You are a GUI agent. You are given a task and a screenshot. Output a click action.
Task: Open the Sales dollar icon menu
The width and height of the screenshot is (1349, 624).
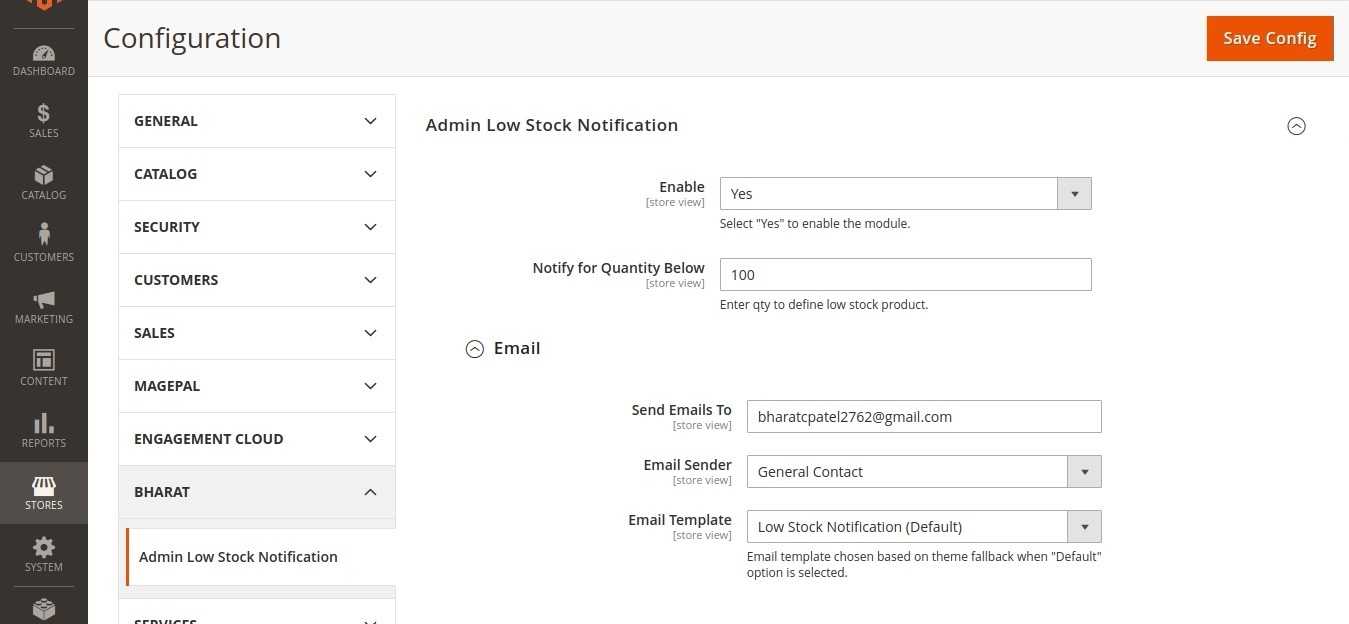tap(43, 121)
